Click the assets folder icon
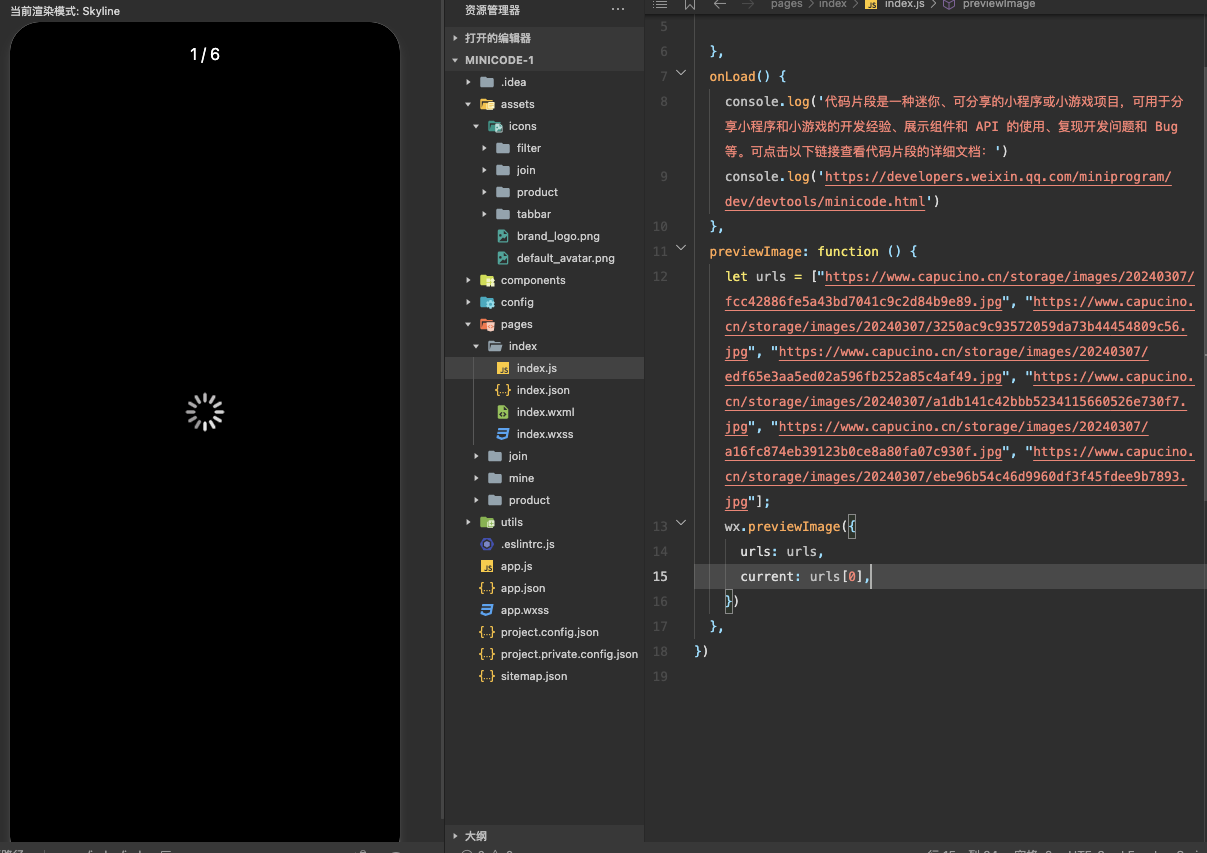This screenshot has width=1207, height=853. 487,104
